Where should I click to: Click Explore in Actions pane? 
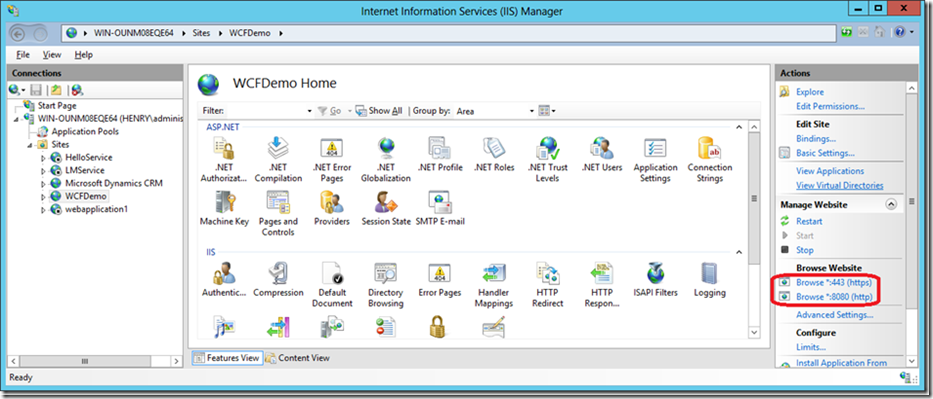pos(810,92)
